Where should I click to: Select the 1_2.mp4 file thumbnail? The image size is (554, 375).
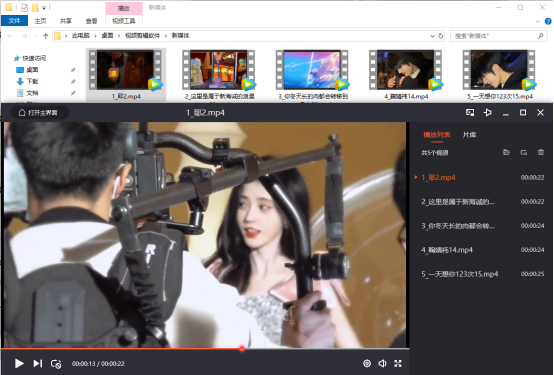(x=126, y=75)
